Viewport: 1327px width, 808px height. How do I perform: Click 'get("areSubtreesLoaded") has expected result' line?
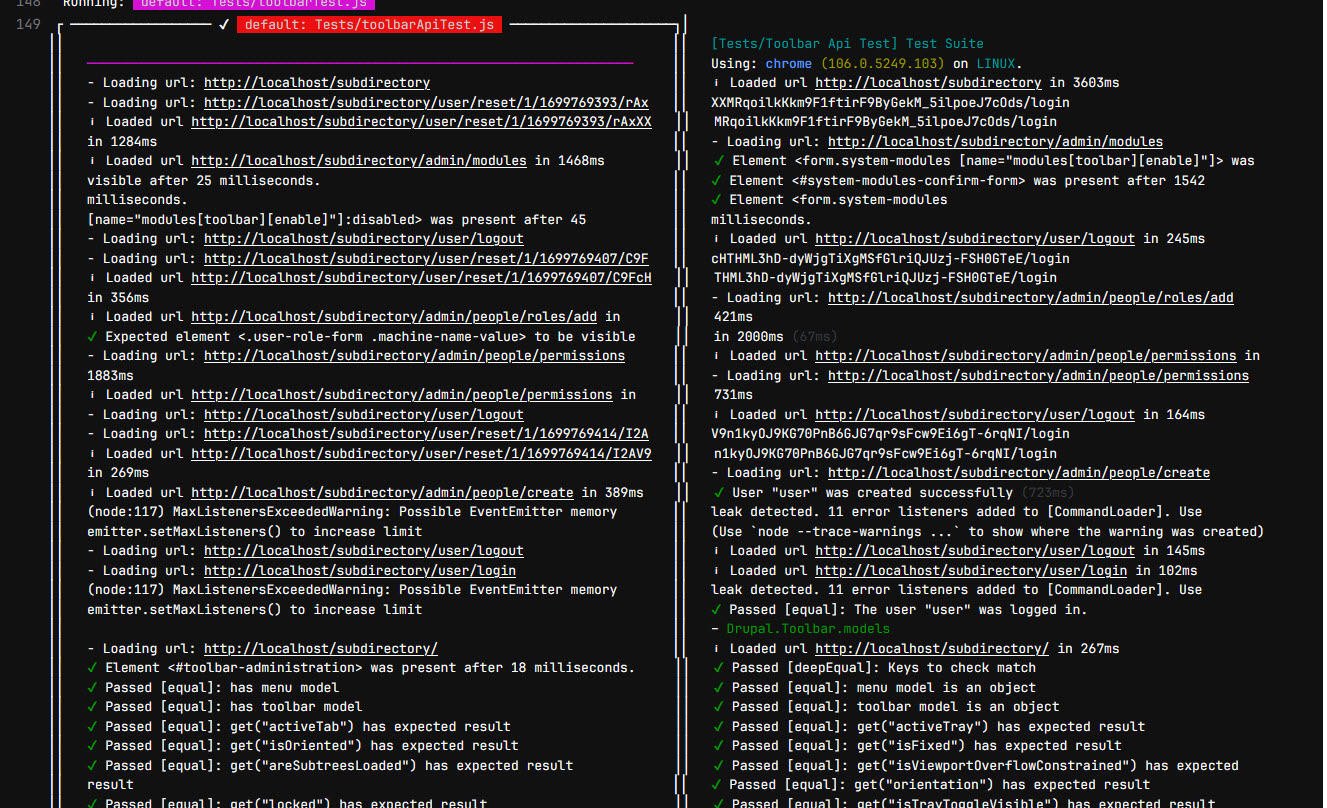[330, 766]
